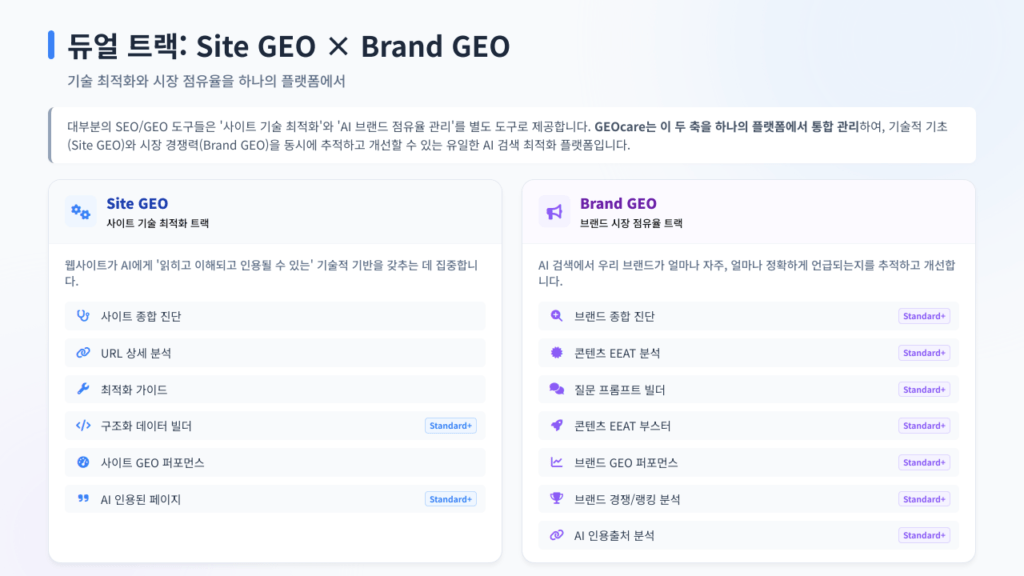Click the Standard+ badge on 콘텐츠 EEAT 분석
Image resolution: width=1024 pixels, height=576 pixels.
(923, 352)
